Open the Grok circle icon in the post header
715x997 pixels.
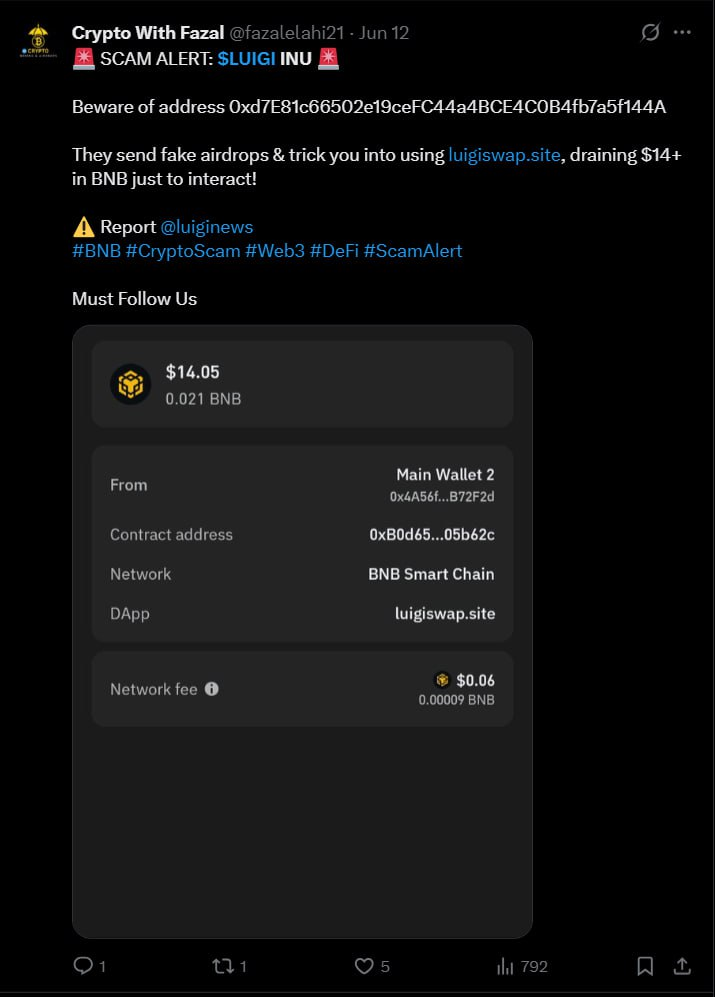[650, 33]
